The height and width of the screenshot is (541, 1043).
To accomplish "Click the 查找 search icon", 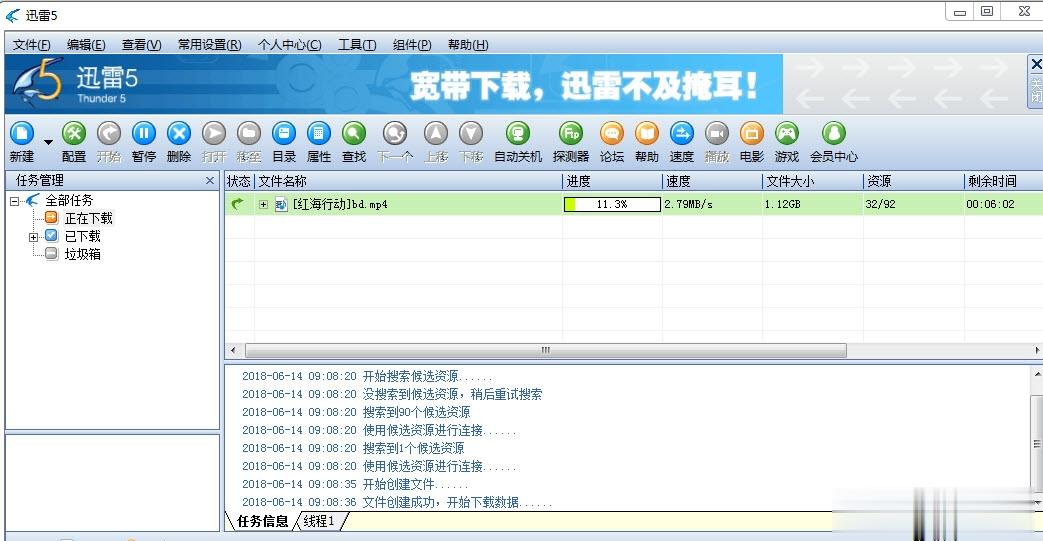I will 354,134.
